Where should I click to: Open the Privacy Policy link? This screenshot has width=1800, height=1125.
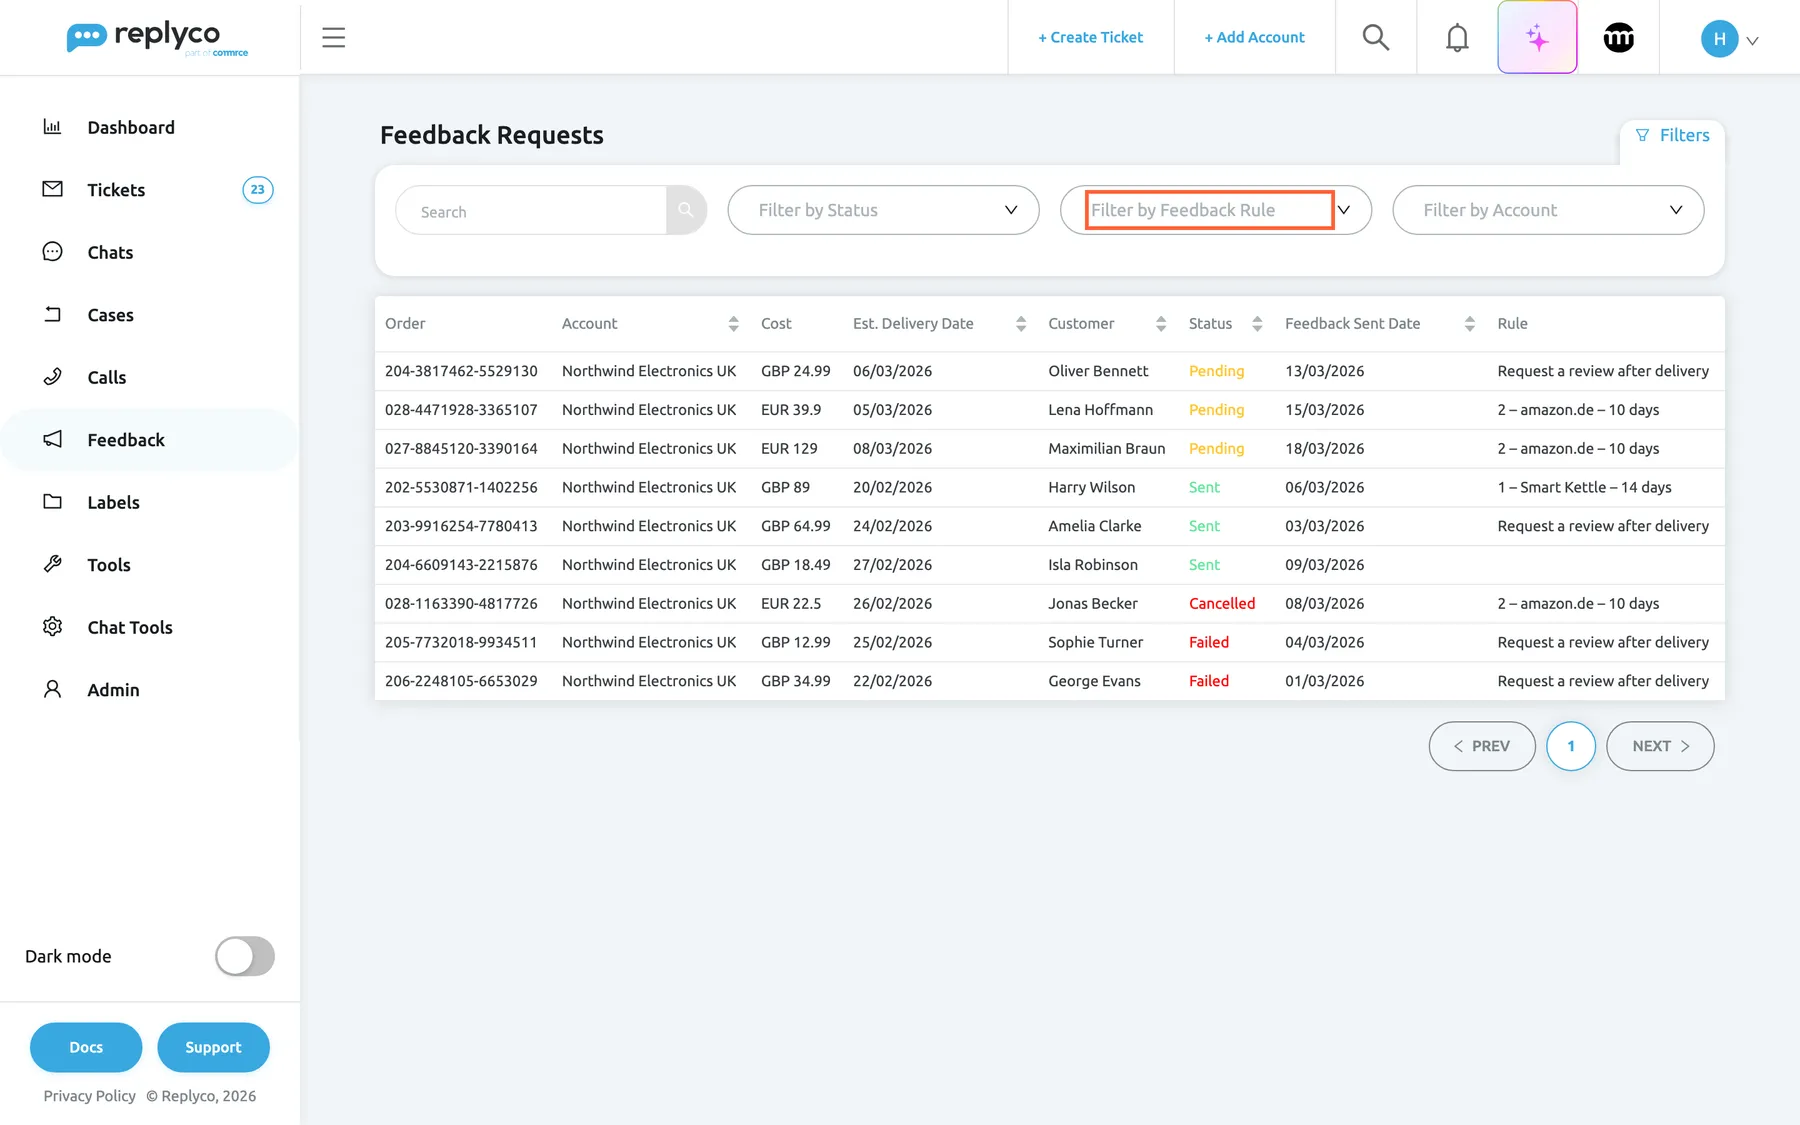(x=89, y=1096)
